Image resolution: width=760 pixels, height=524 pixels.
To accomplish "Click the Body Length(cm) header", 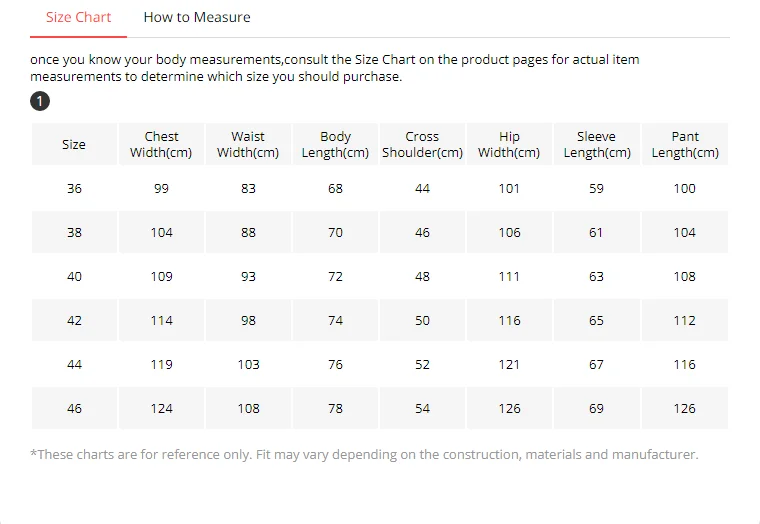I will tap(335, 145).
